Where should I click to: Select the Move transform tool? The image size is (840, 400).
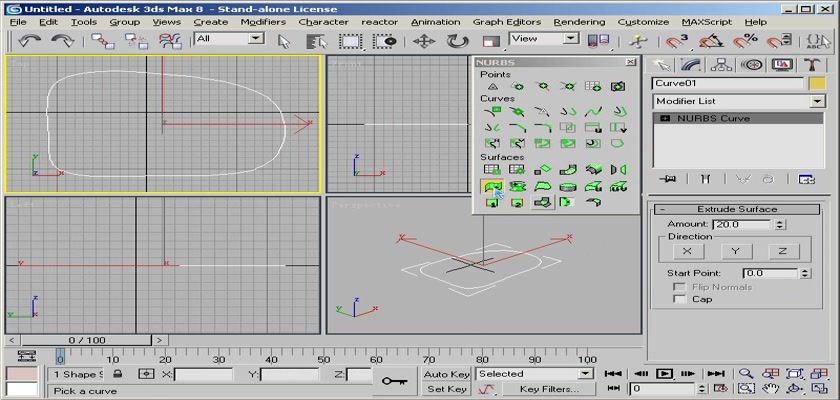coord(423,41)
